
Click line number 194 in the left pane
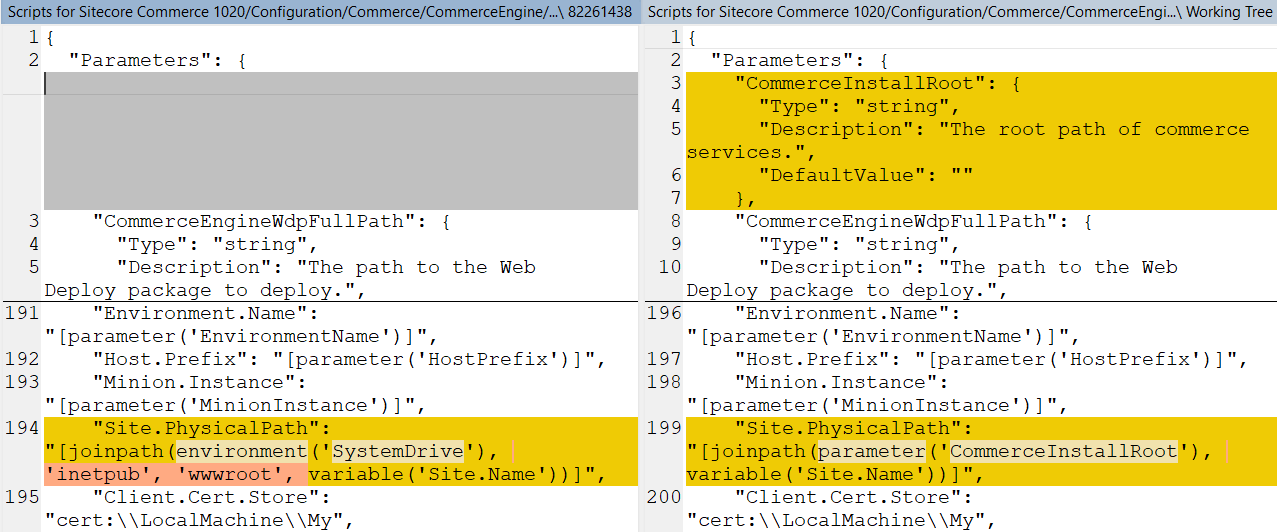(22, 428)
